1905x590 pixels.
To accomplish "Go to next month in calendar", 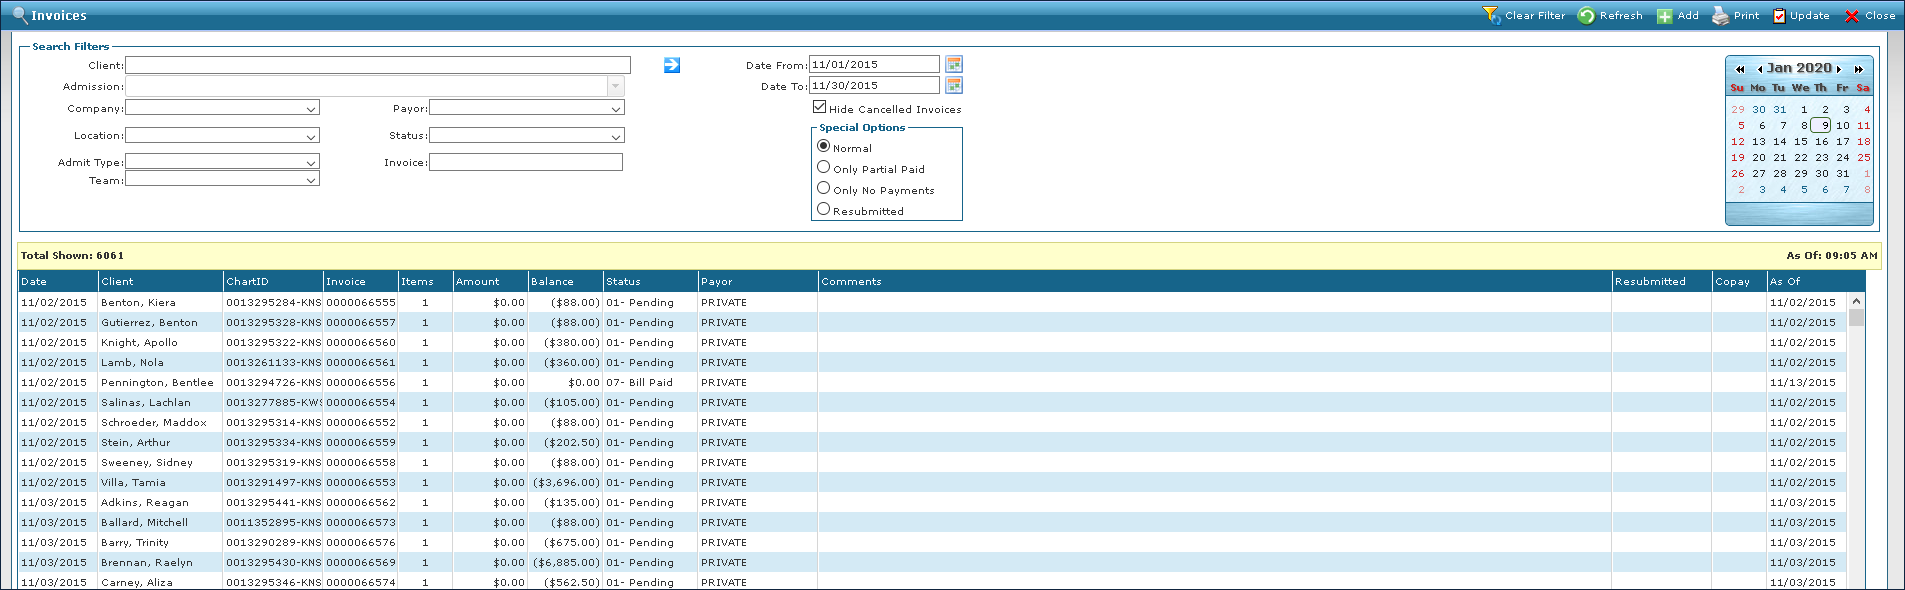I will [x=1838, y=69].
